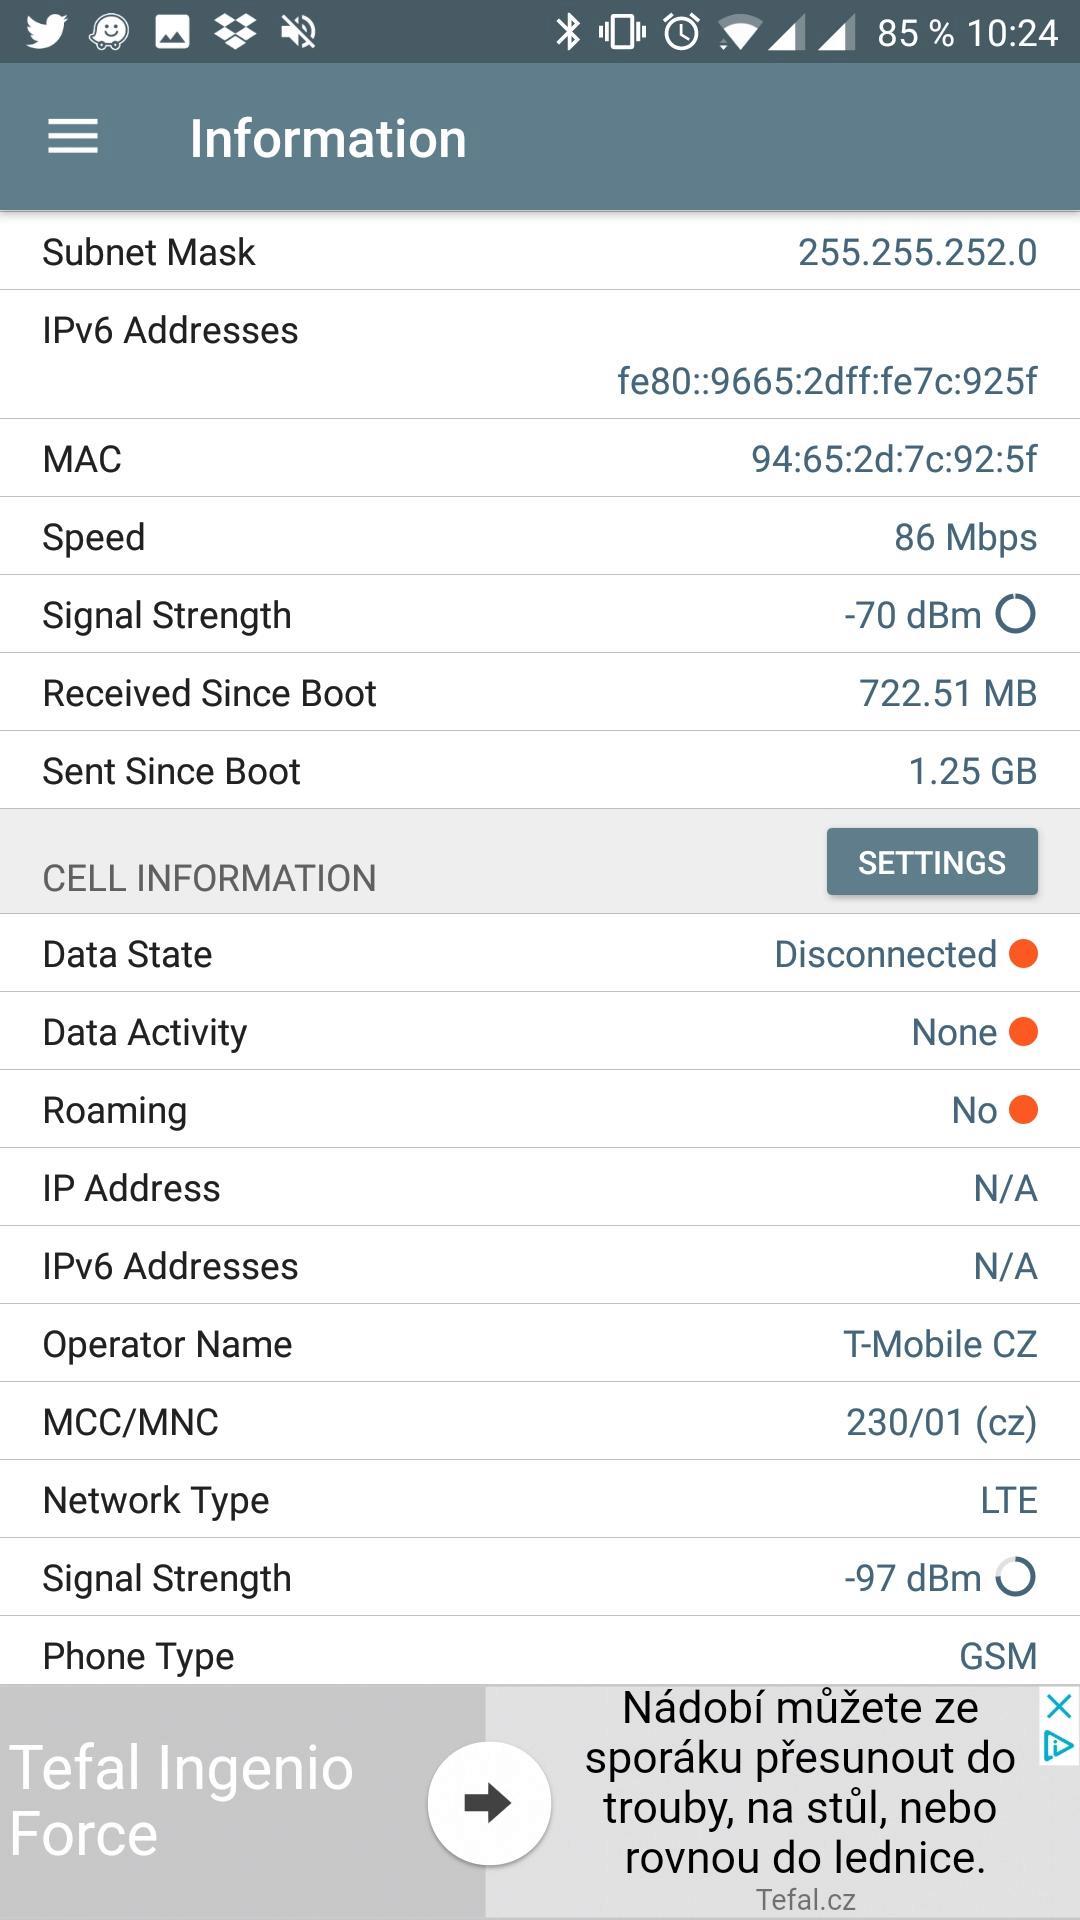Click the ad arrow button
The height and width of the screenshot is (1920, 1080).
(x=489, y=1803)
